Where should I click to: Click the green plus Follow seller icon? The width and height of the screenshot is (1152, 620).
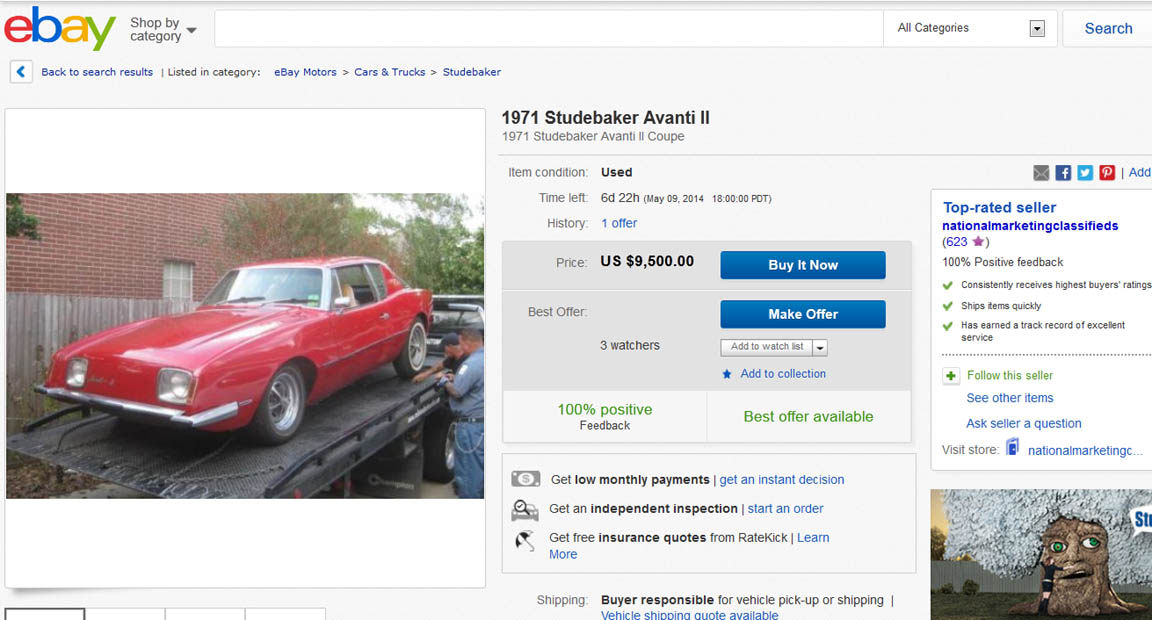(x=951, y=376)
